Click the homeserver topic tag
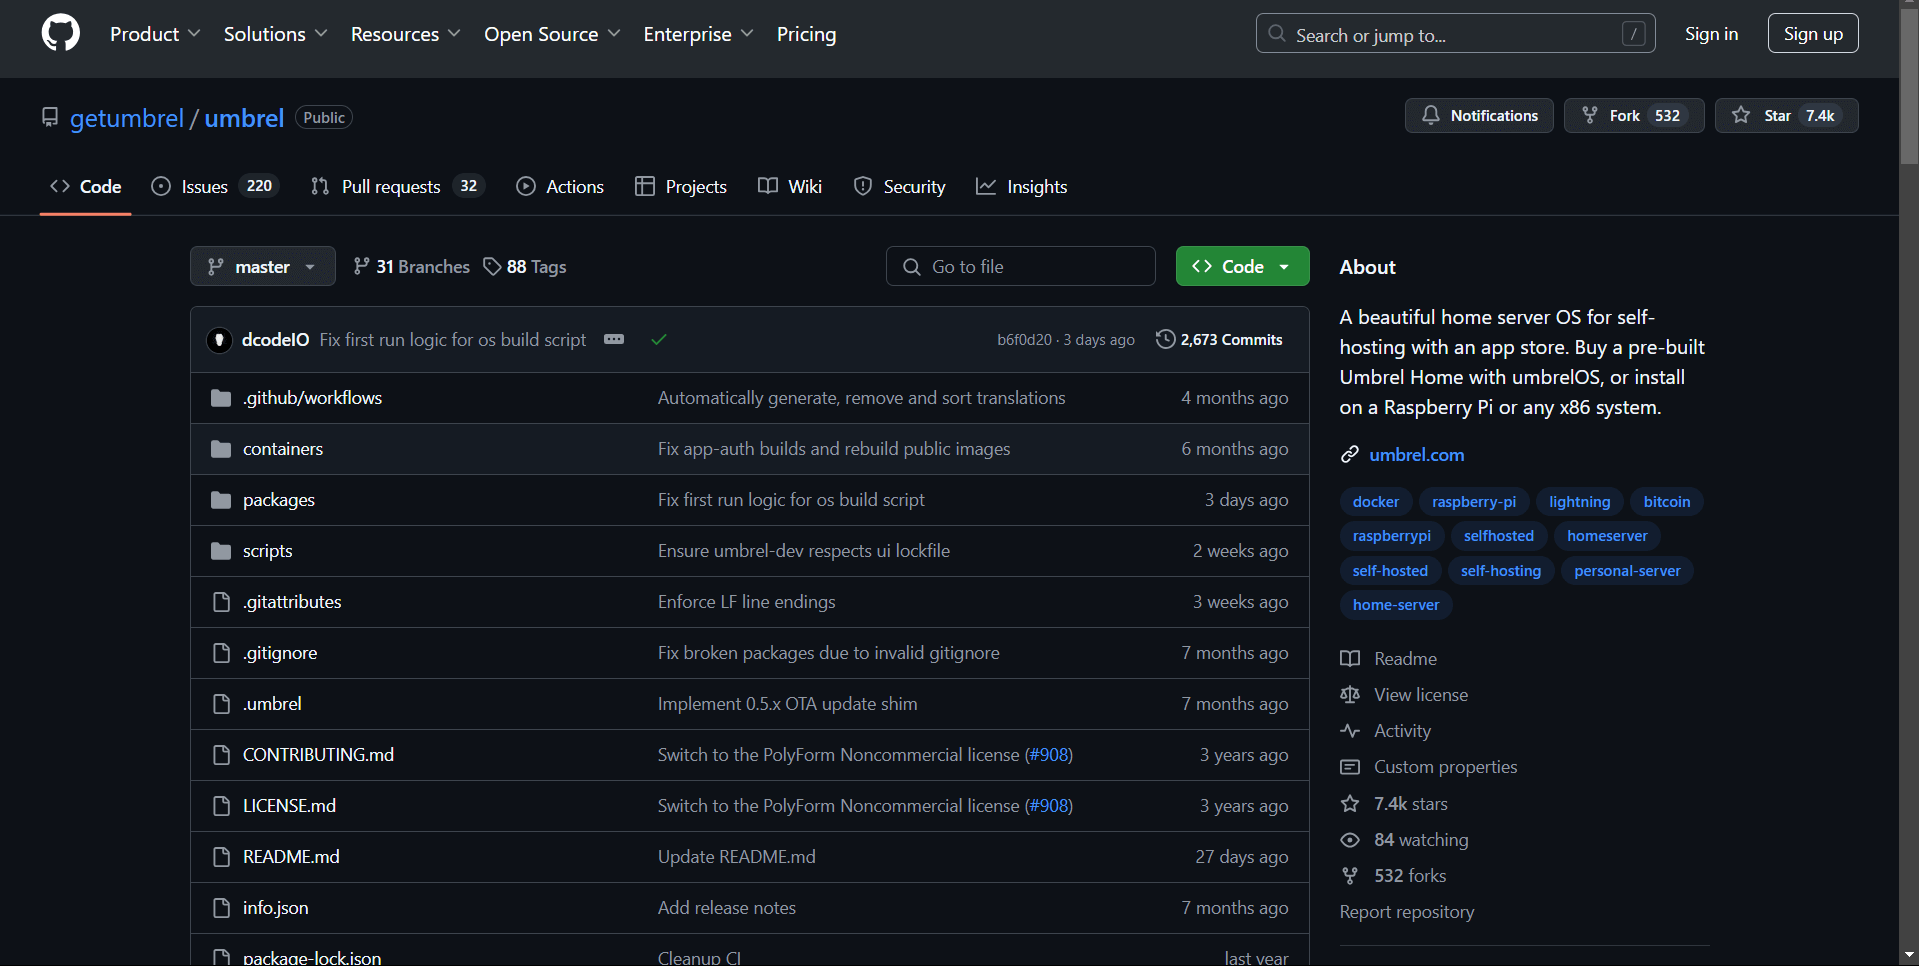The width and height of the screenshot is (1919, 966). pyautogui.click(x=1607, y=536)
